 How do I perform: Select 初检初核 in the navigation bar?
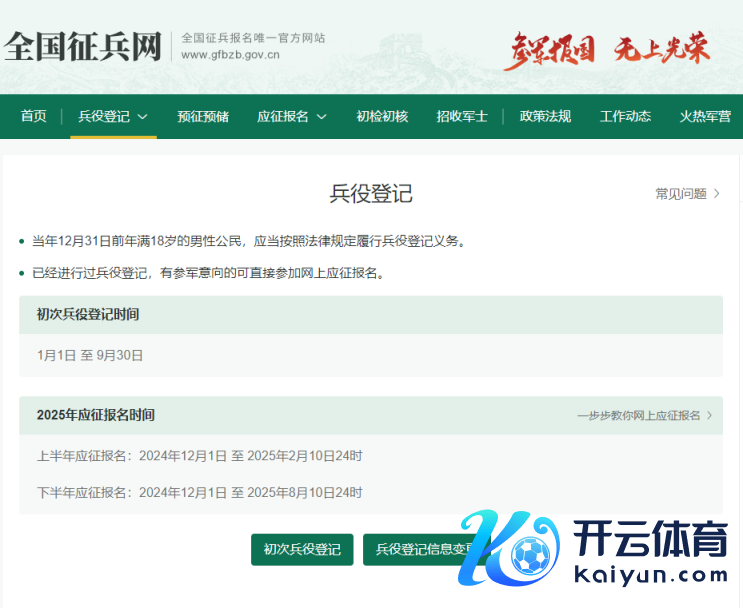pyautogui.click(x=382, y=116)
